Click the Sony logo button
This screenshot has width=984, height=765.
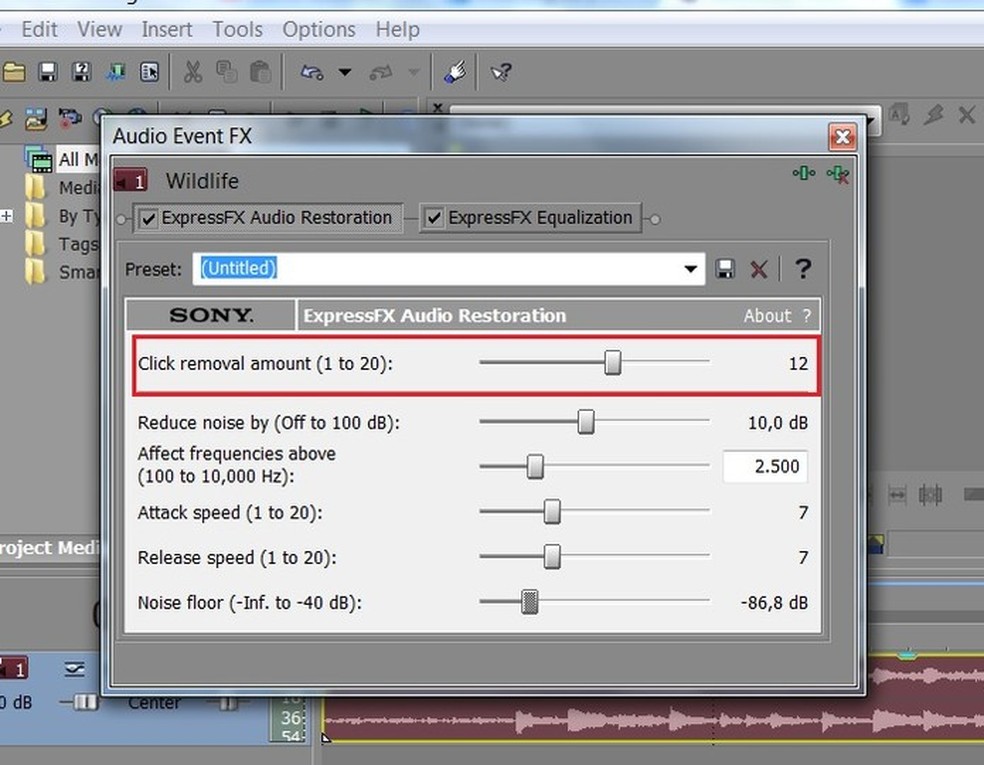[x=211, y=316]
